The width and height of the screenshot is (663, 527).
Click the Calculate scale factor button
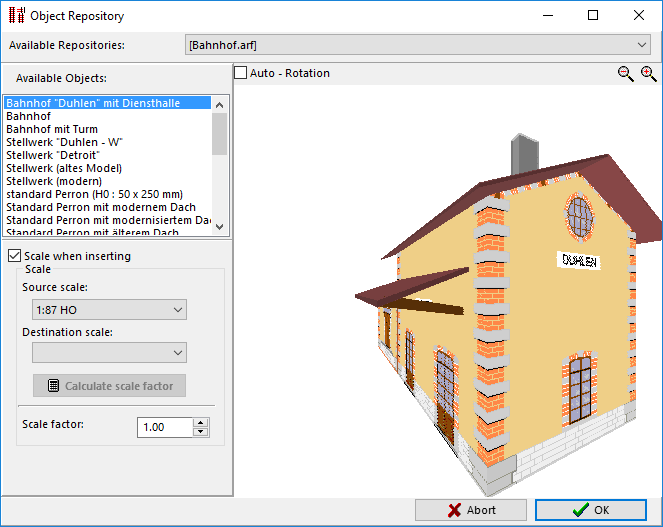109,385
